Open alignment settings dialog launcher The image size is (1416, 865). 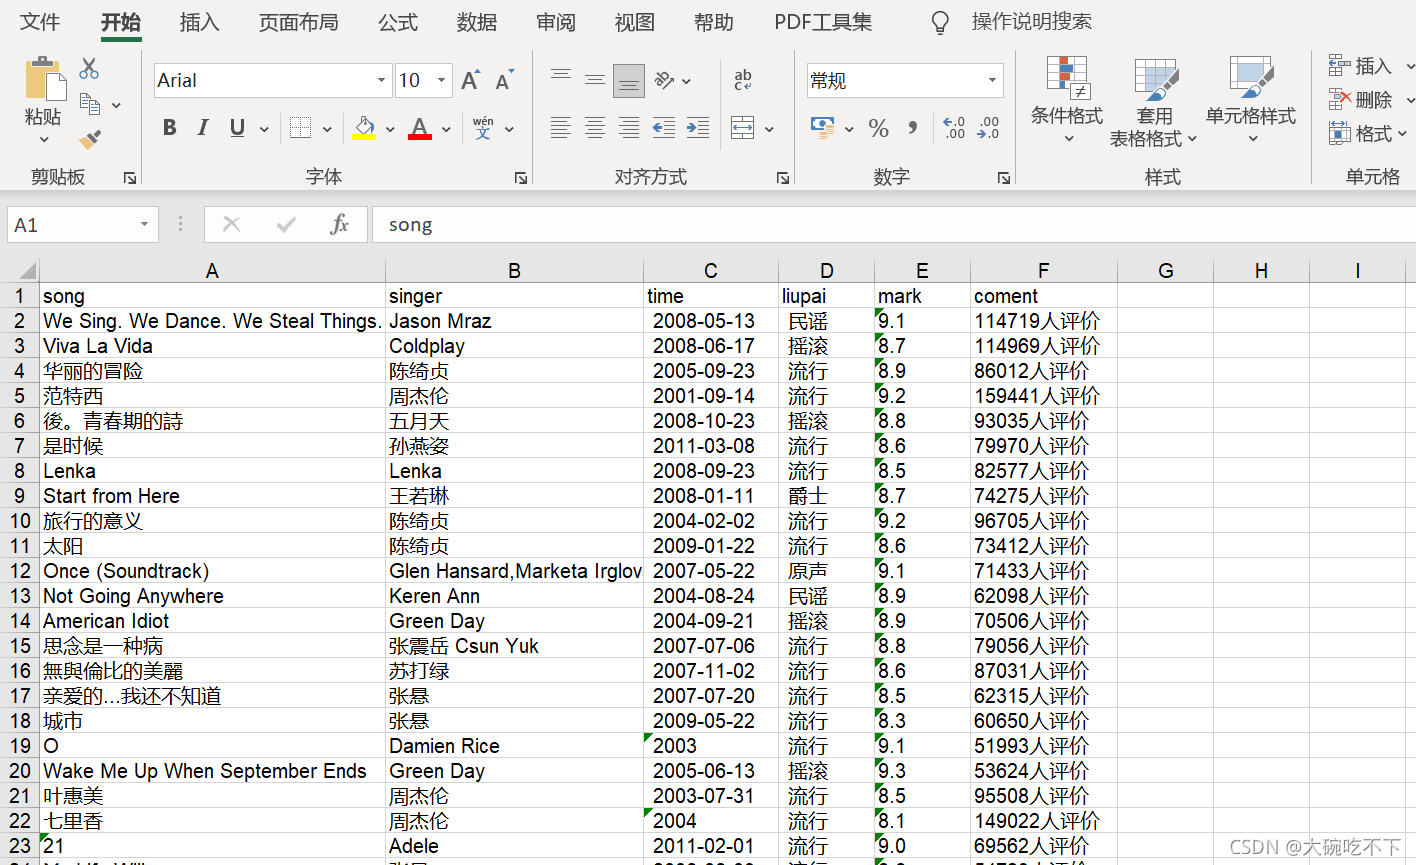[x=783, y=178]
